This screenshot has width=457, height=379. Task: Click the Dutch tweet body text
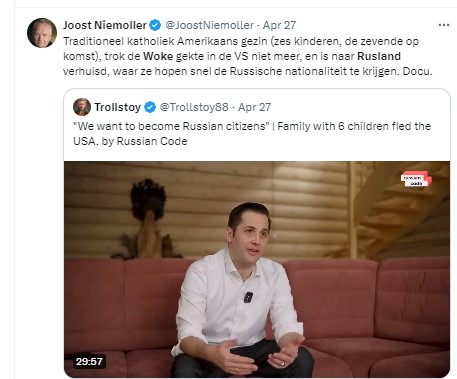coord(248,56)
